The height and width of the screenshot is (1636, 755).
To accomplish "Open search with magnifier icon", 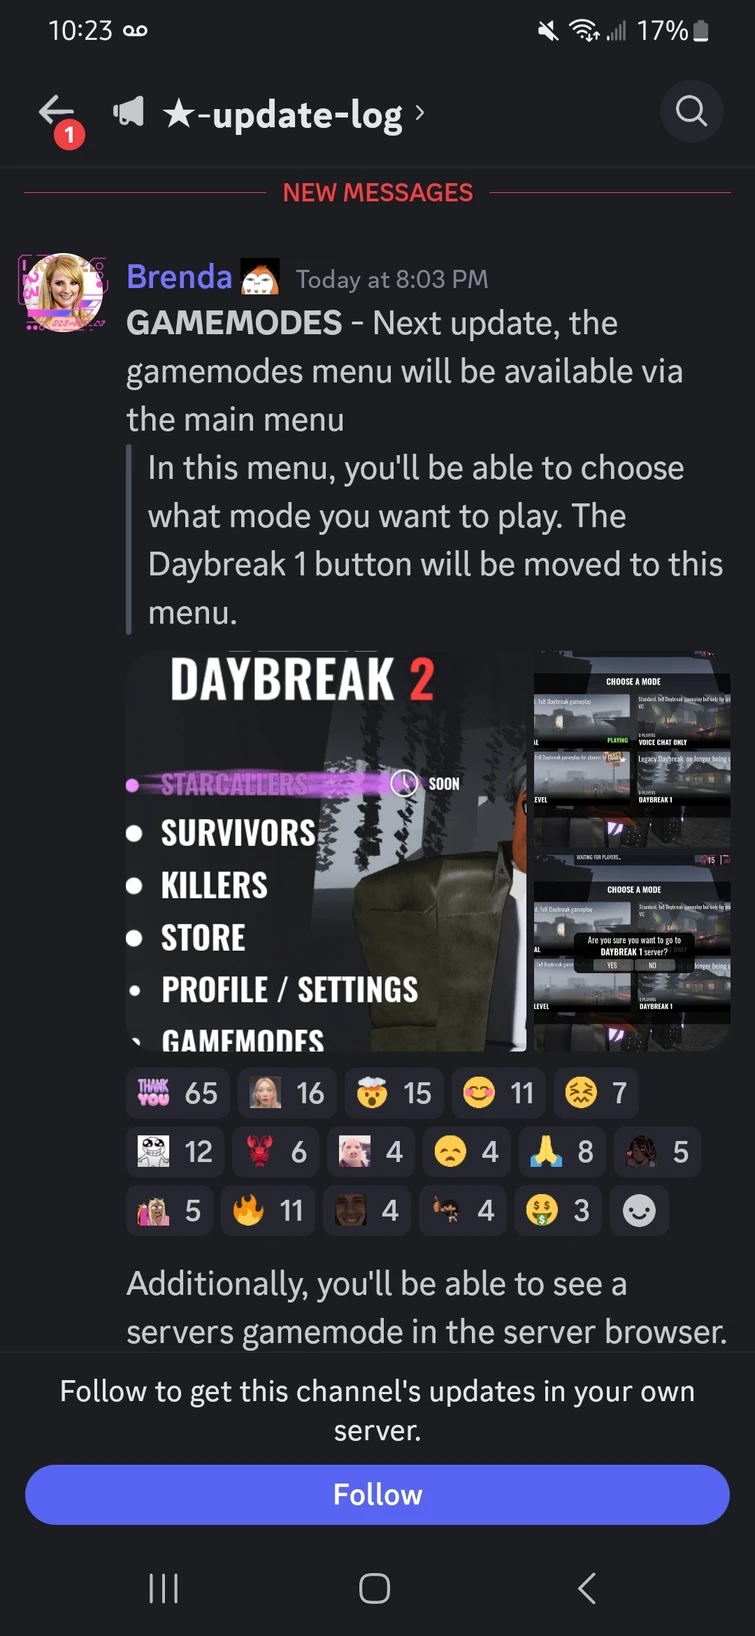I will (691, 111).
